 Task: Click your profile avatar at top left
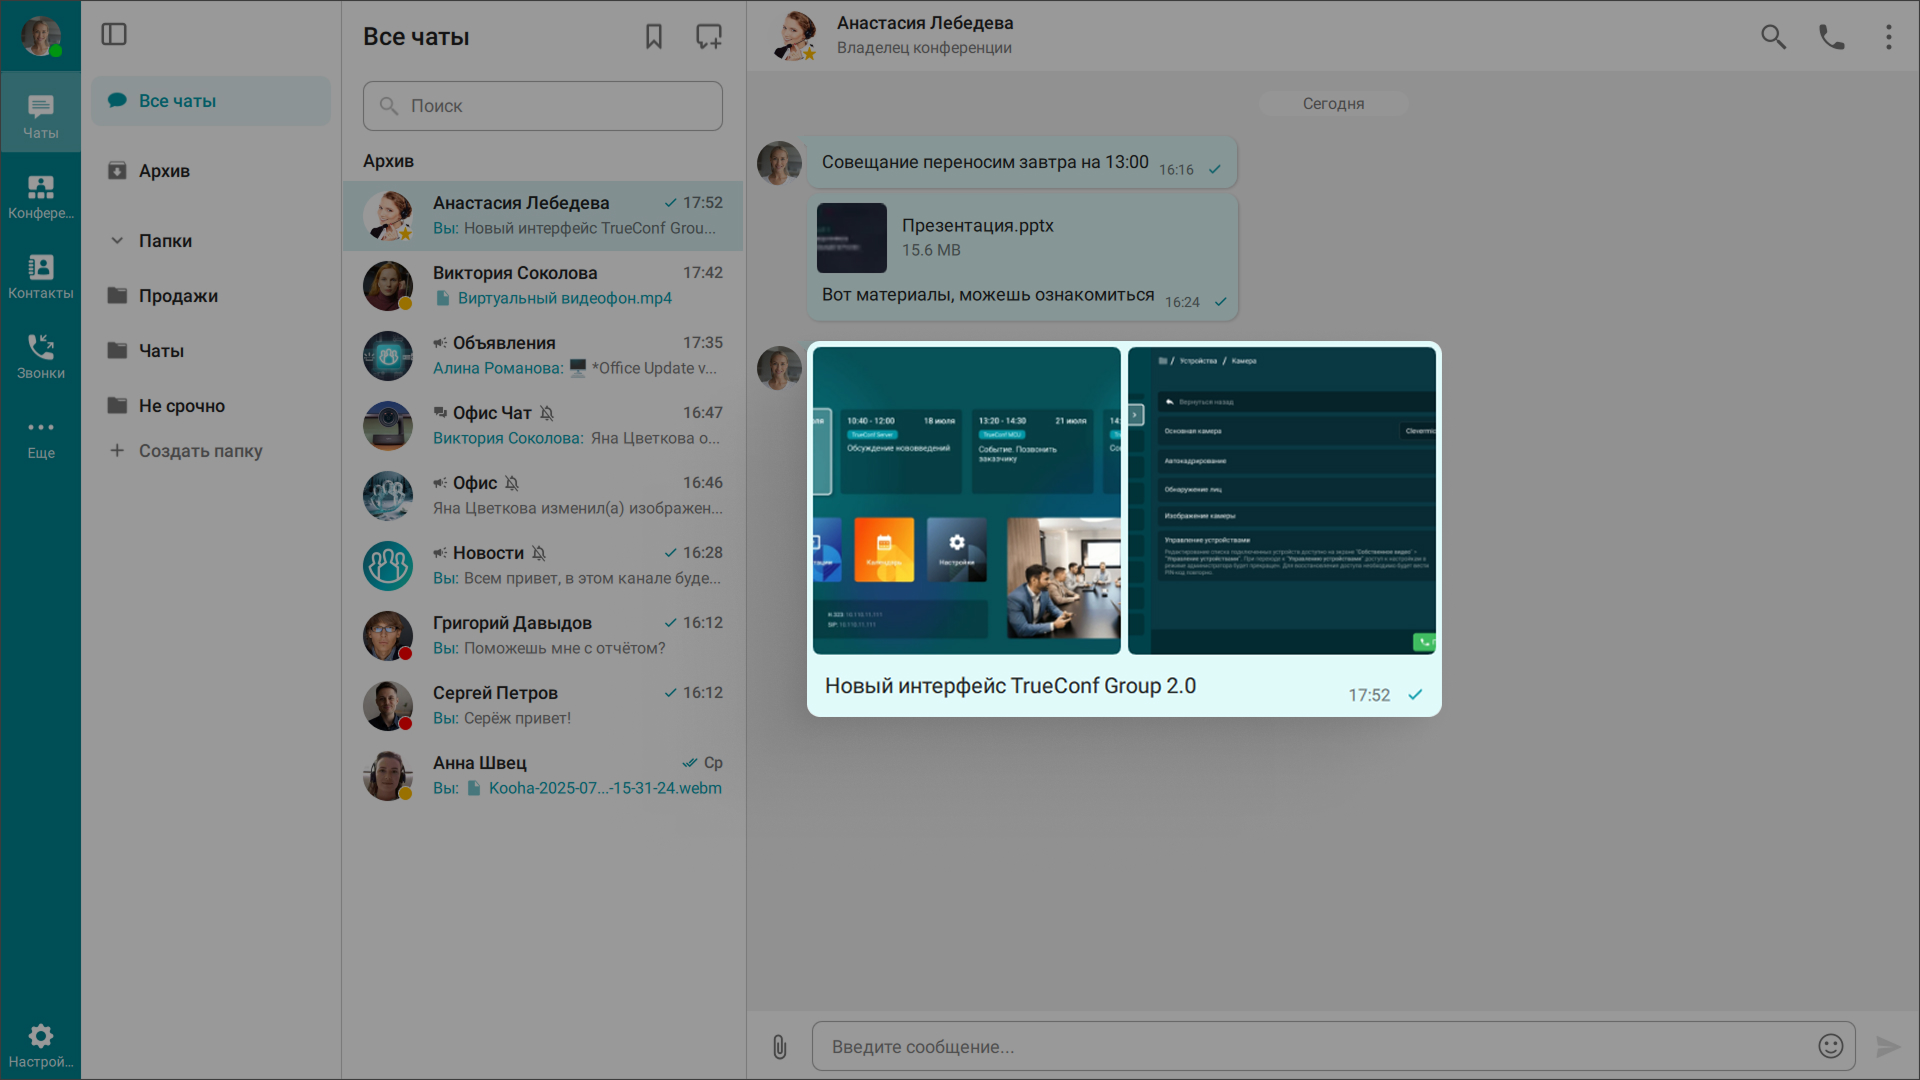coord(40,36)
